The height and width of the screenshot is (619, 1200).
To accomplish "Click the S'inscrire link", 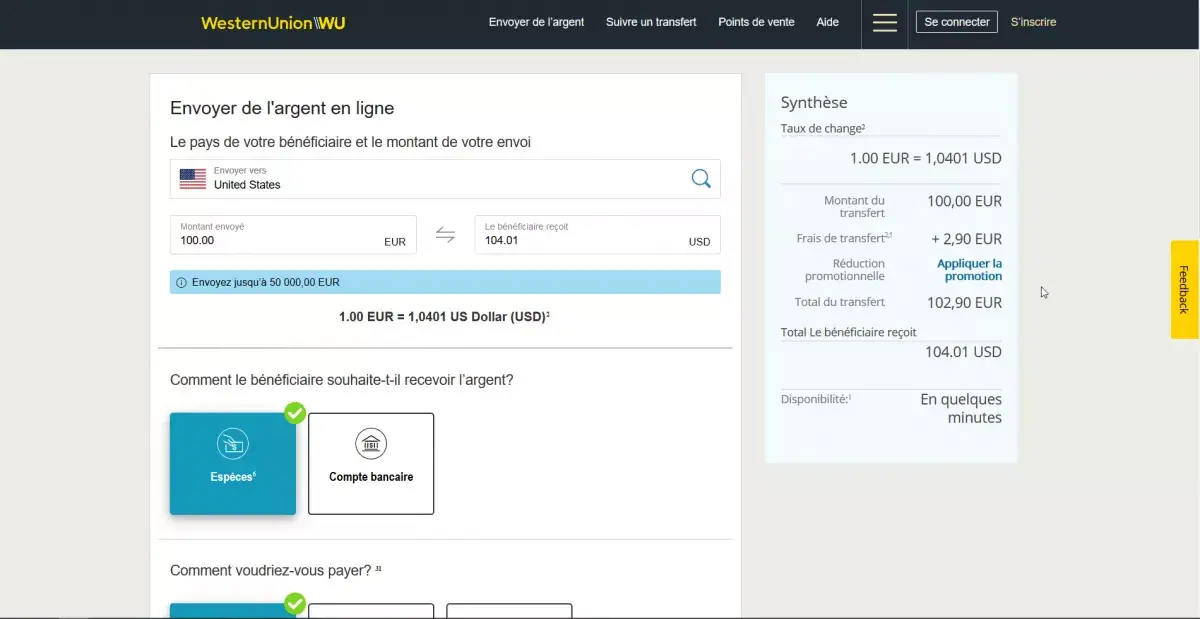I will [1033, 22].
